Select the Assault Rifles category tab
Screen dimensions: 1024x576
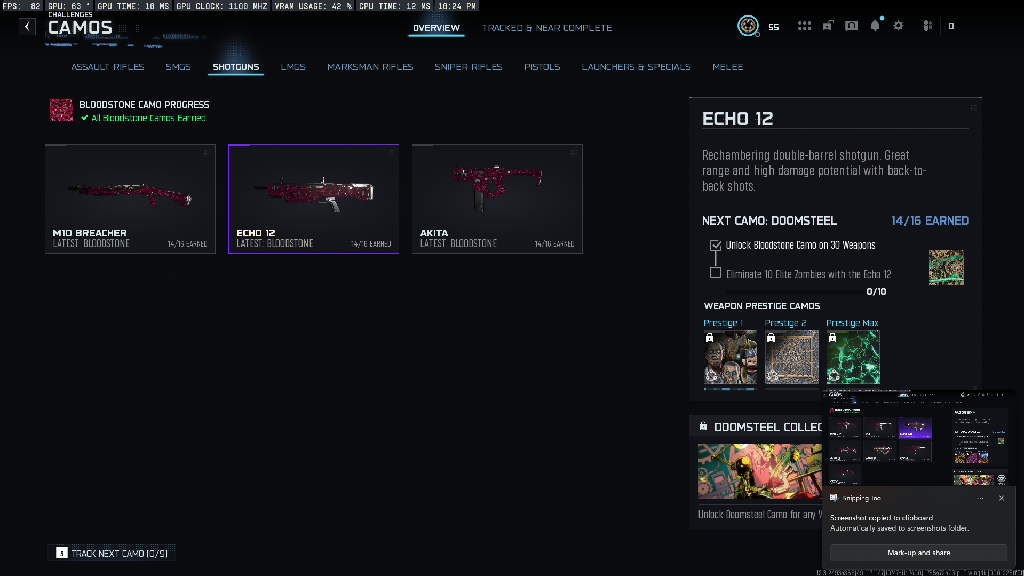(x=108, y=67)
